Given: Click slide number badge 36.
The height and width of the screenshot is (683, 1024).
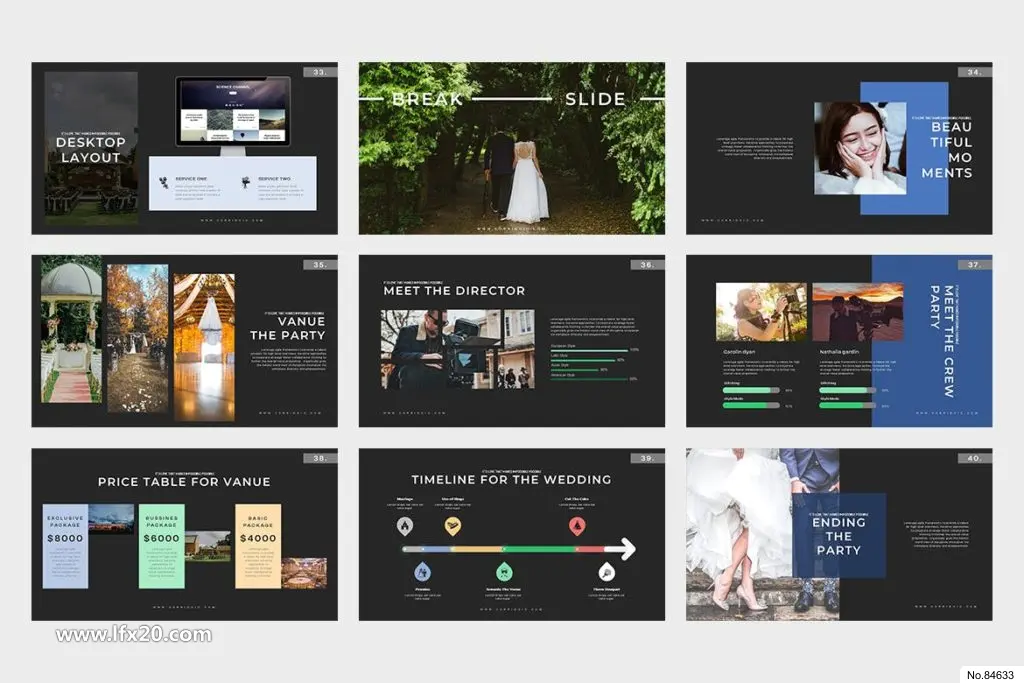Looking at the screenshot, I should pos(647,264).
